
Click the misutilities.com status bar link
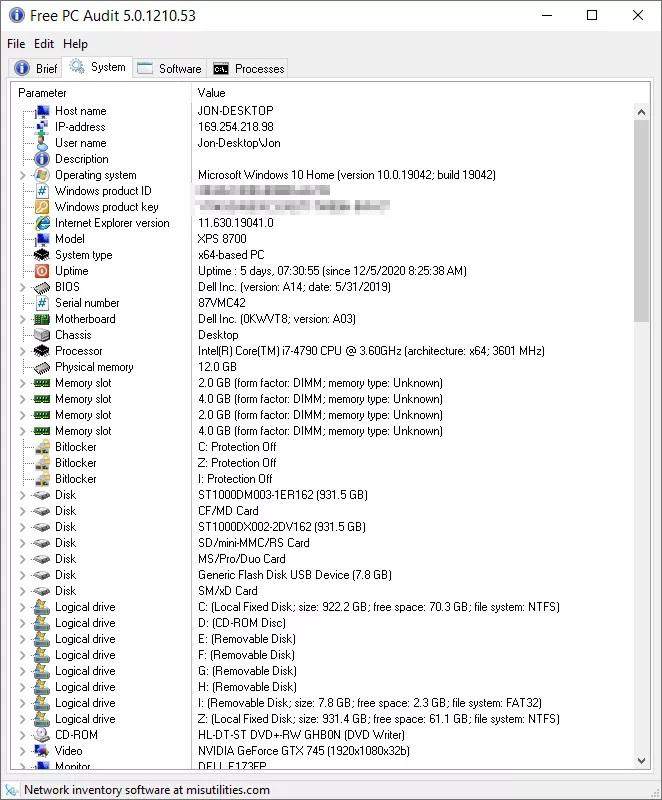146,790
